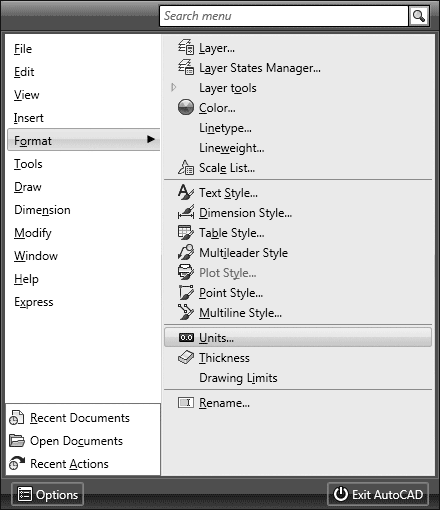440x510 pixels.
Task: Click the Table Style icon
Action: (186, 232)
